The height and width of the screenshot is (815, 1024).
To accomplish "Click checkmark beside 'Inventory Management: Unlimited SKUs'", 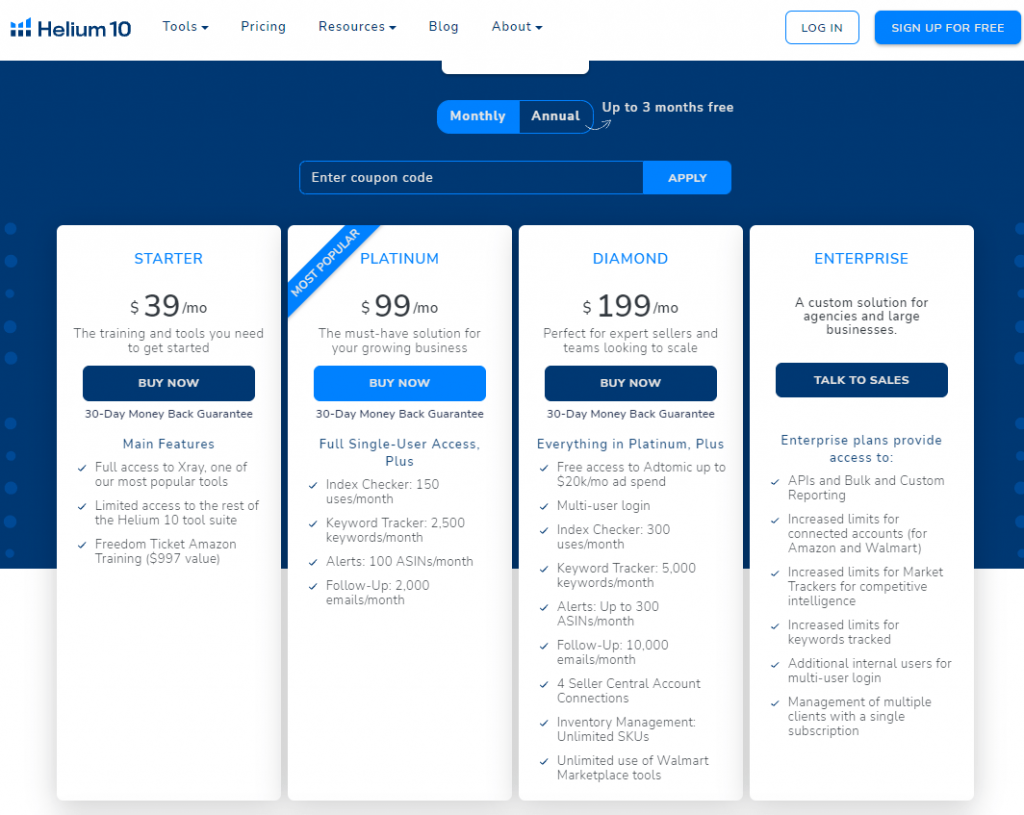I will point(544,724).
